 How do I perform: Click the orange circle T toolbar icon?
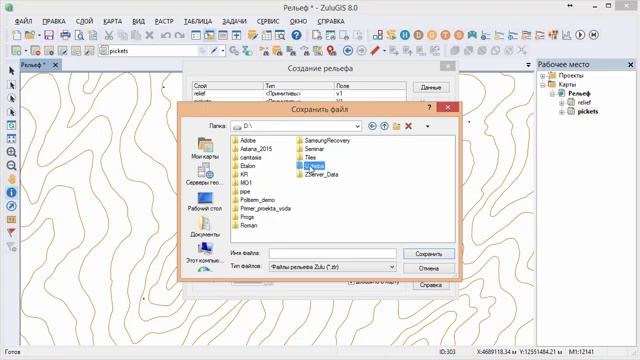[445, 35]
